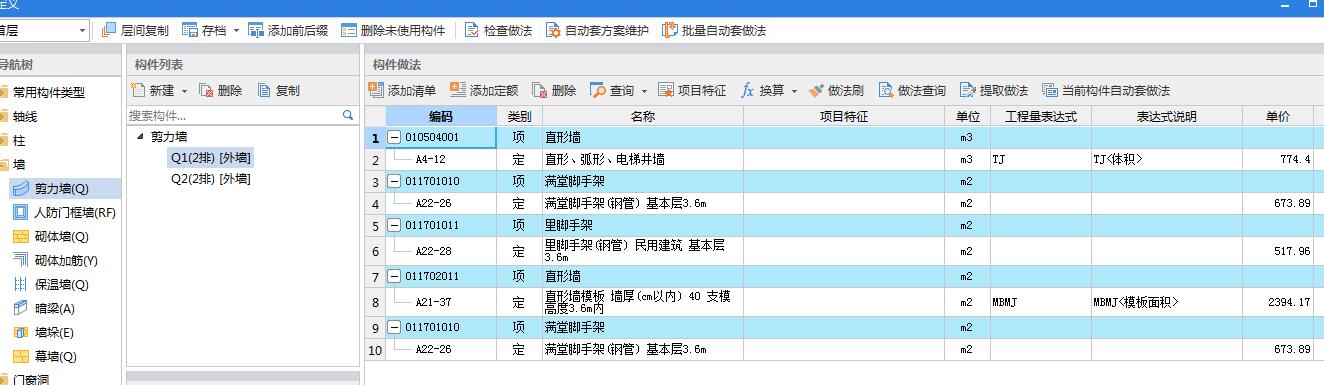Collapse row 1 code 010504001
This screenshot has height=385, width=1324.
pyautogui.click(x=395, y=137)
